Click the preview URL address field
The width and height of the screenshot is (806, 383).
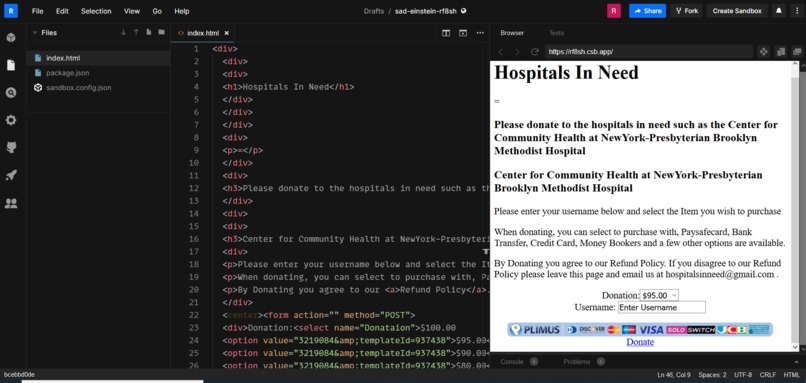coord(648,52)
